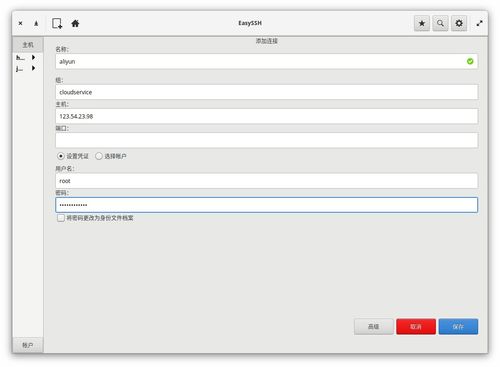Select the 'h...' item in the host list
The image size is (500, 367).
click(x=20, y=58)
